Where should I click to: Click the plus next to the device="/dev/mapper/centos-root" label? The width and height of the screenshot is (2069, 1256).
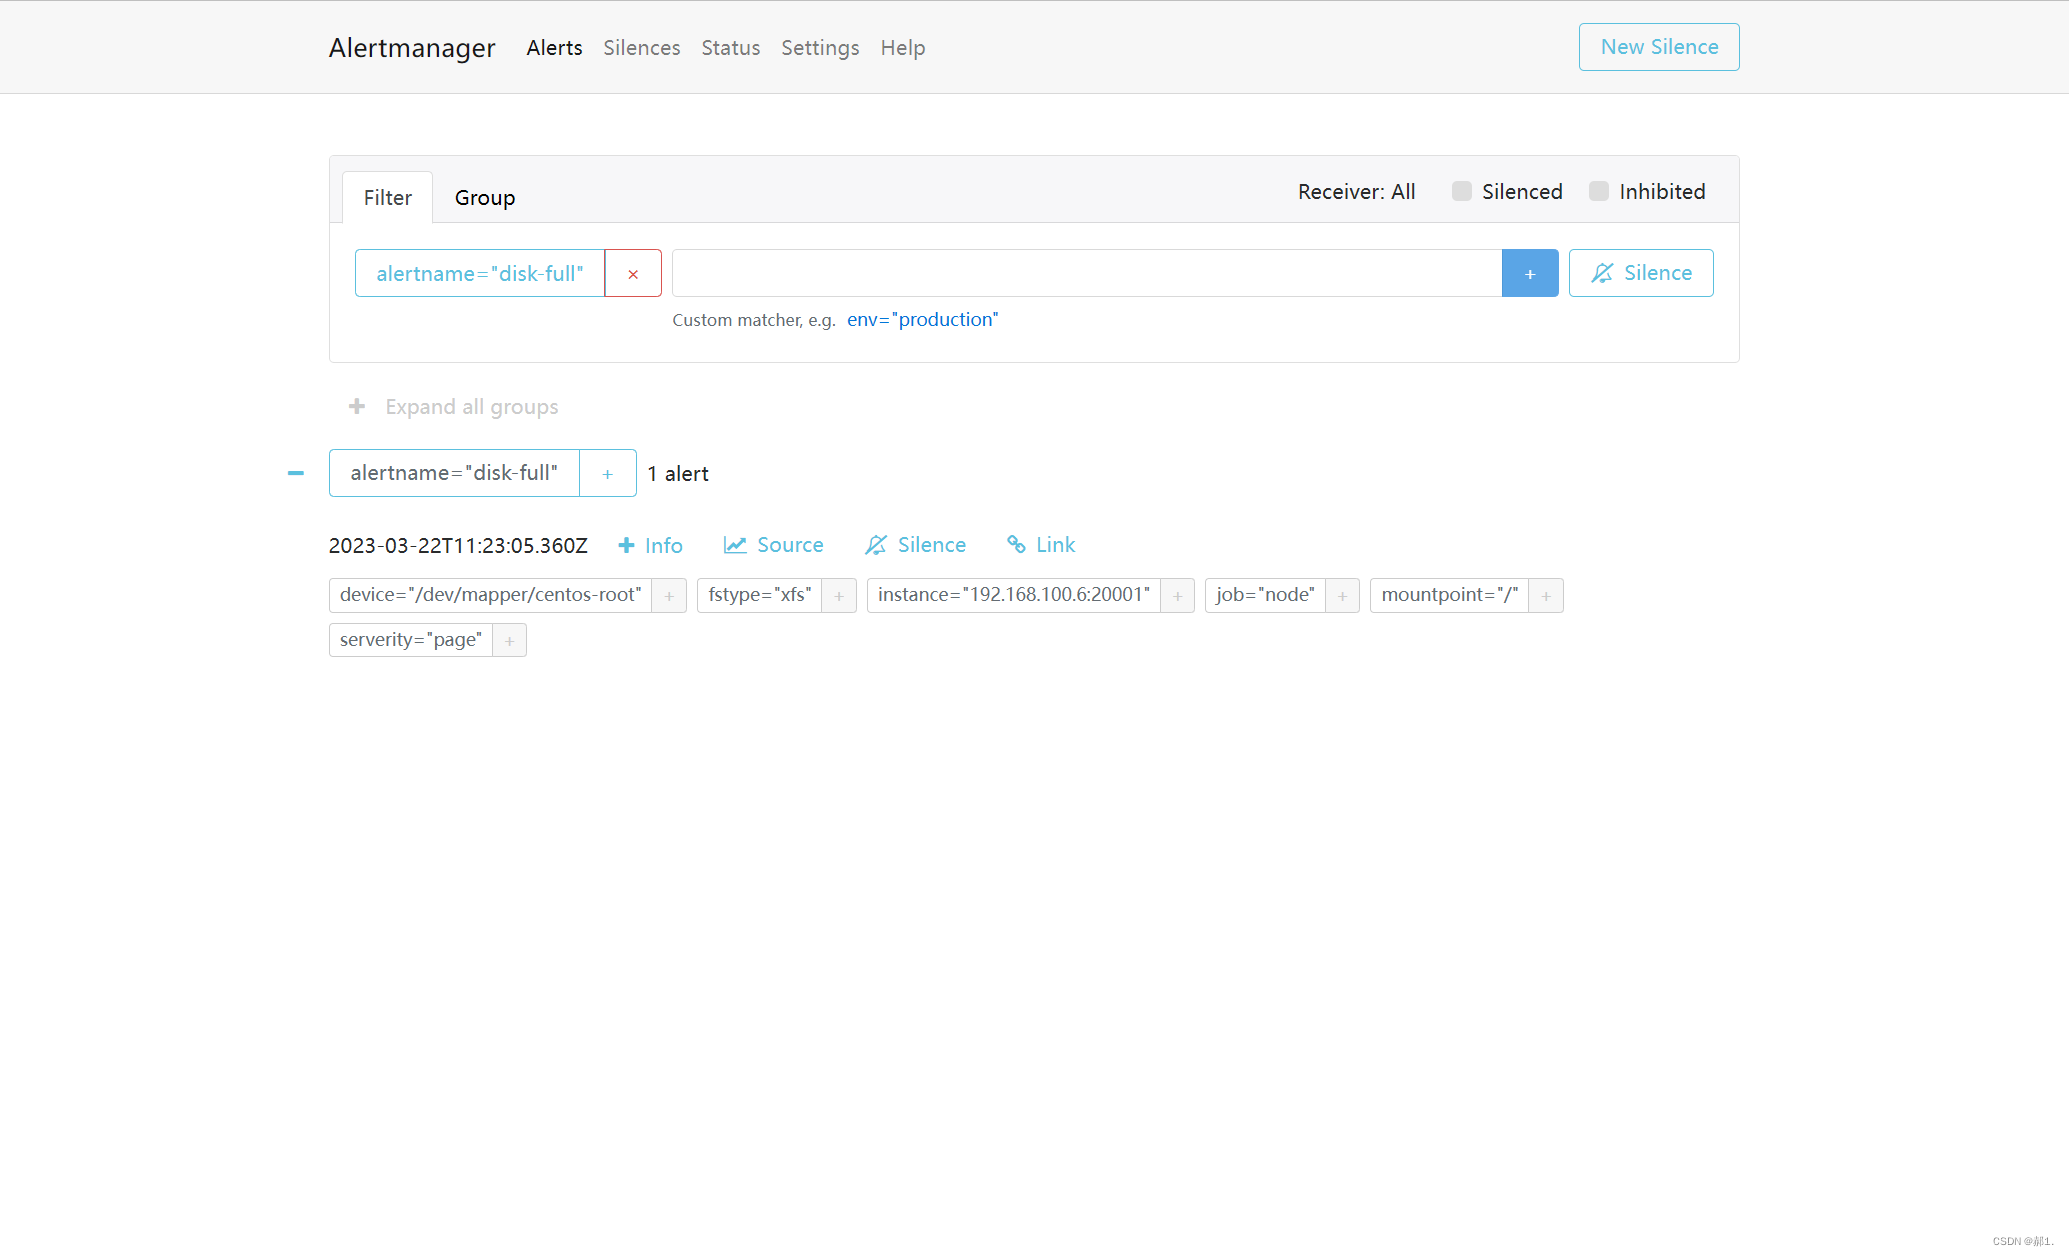(x=669, y=596)
